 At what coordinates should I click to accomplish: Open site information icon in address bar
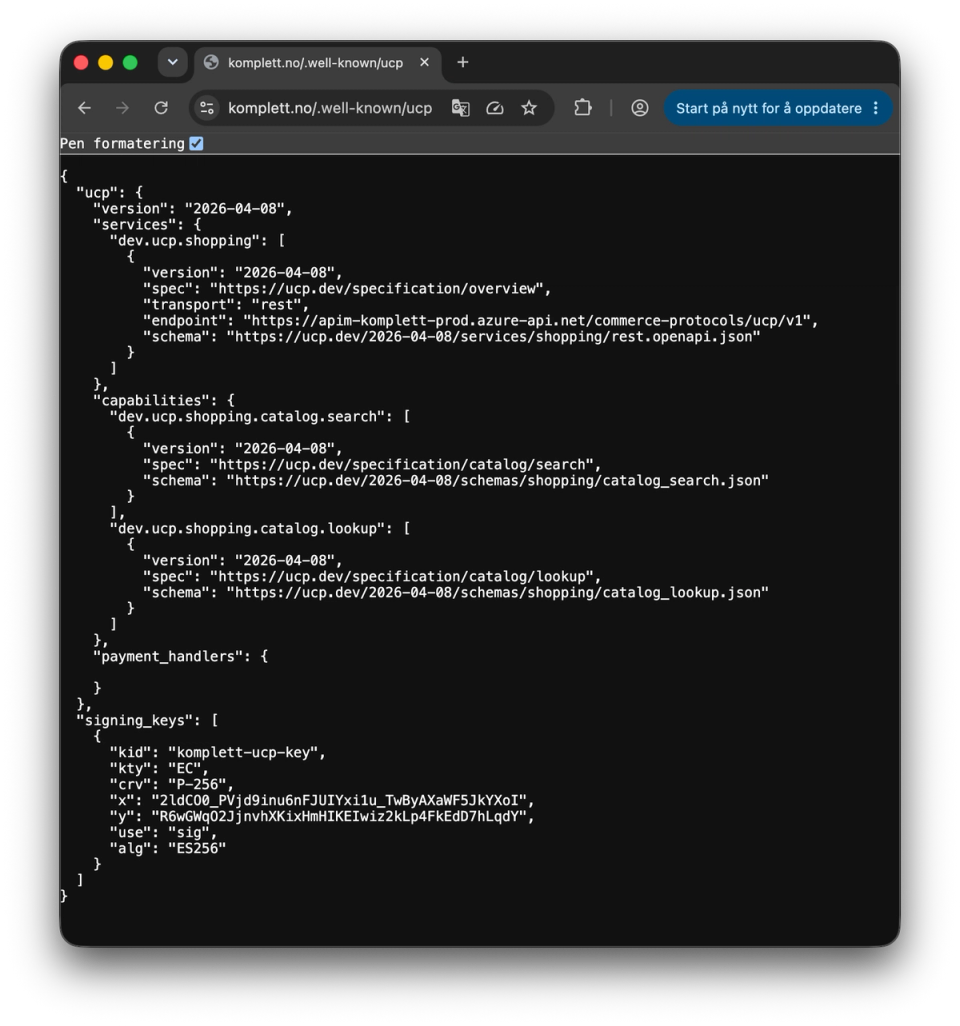[207, 108]
